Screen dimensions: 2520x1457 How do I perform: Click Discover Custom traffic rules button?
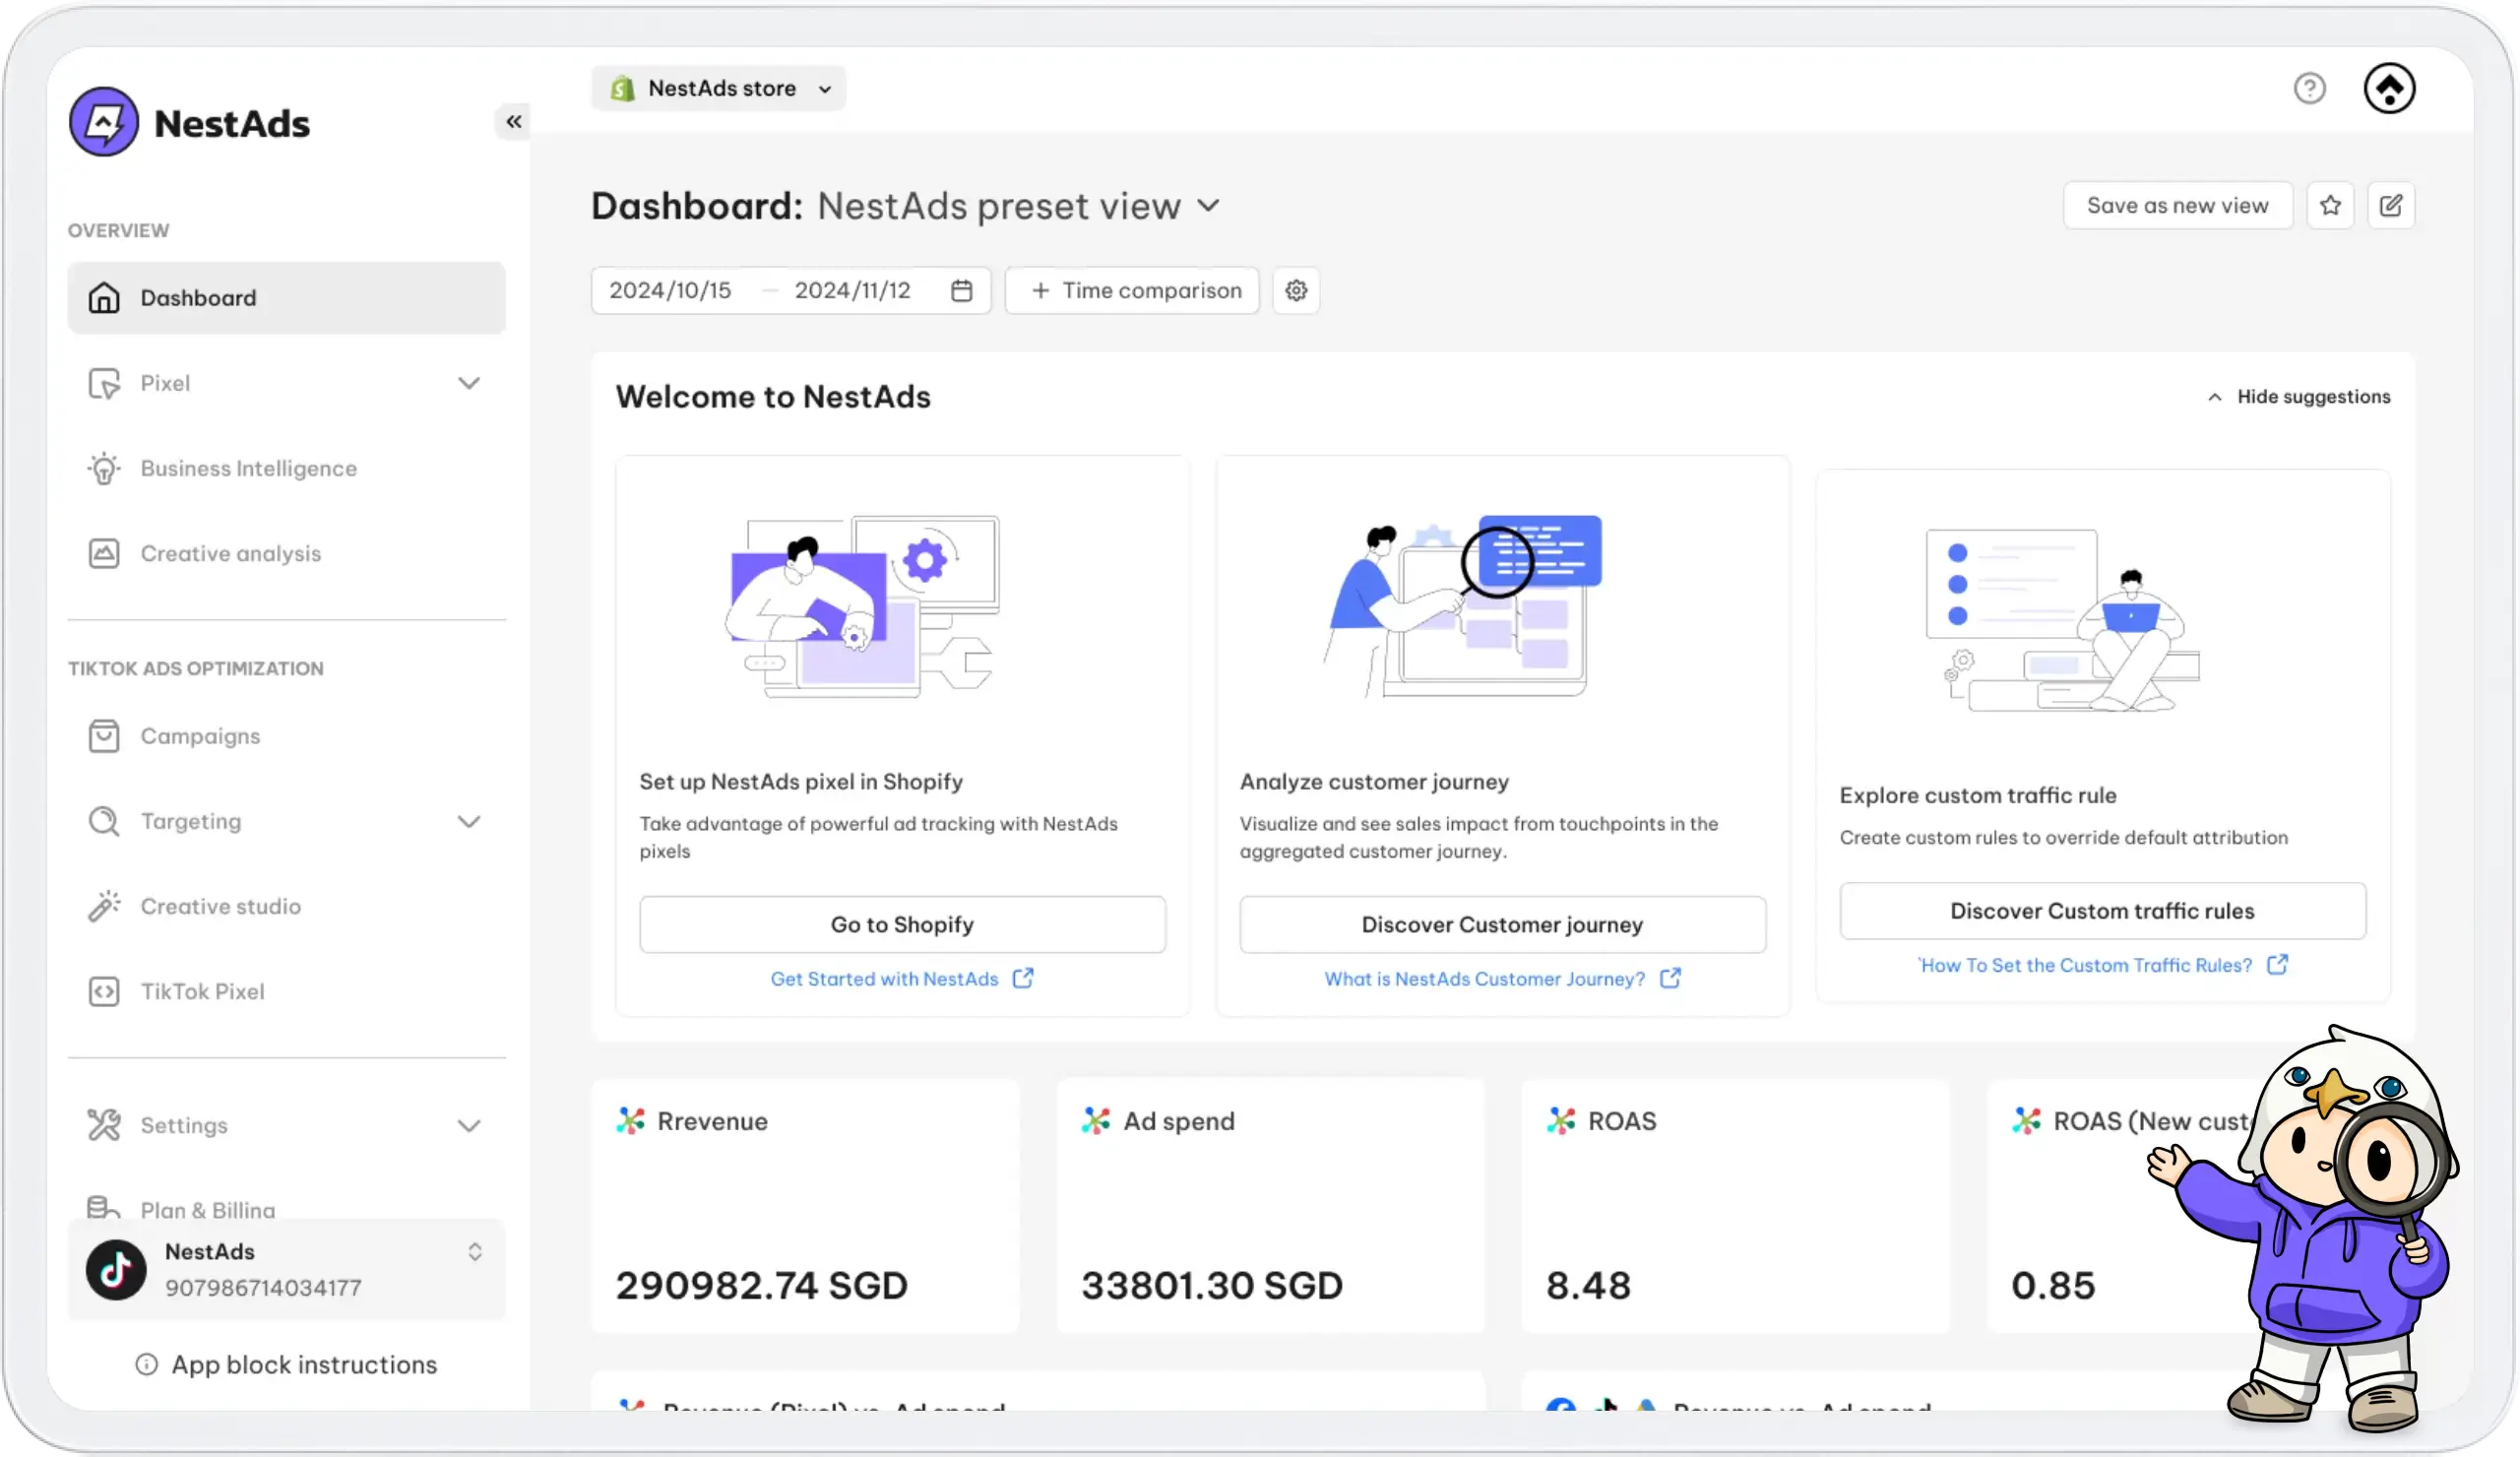pyautogui.click(x=2102, y=910)
